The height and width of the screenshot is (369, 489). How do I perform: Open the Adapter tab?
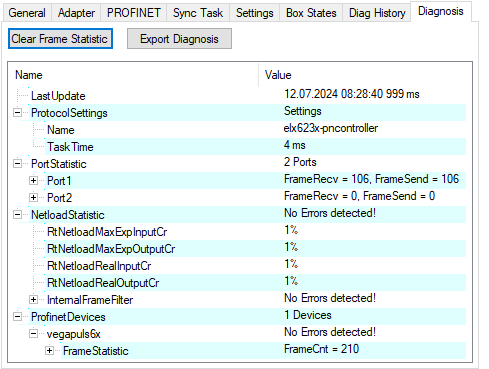pos(76,13)
